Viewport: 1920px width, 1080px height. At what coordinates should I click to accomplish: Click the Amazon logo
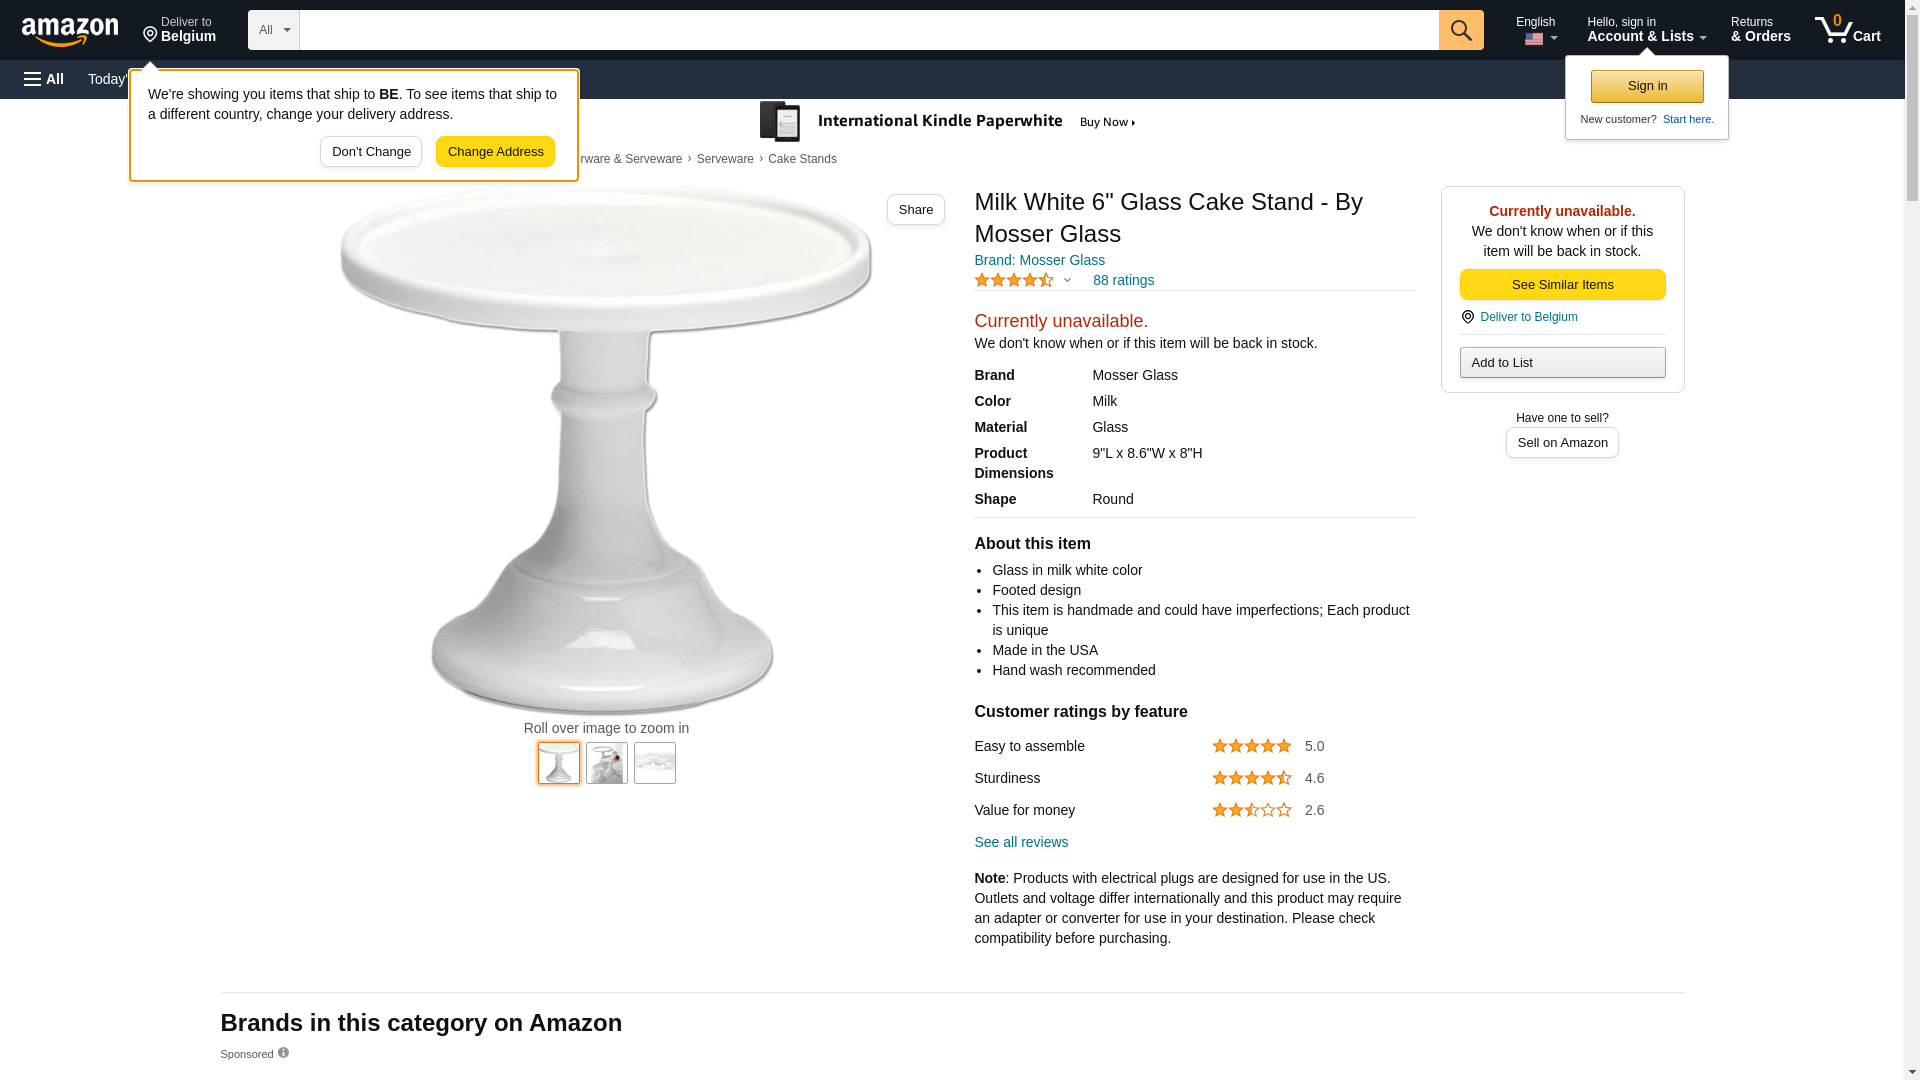70,31
